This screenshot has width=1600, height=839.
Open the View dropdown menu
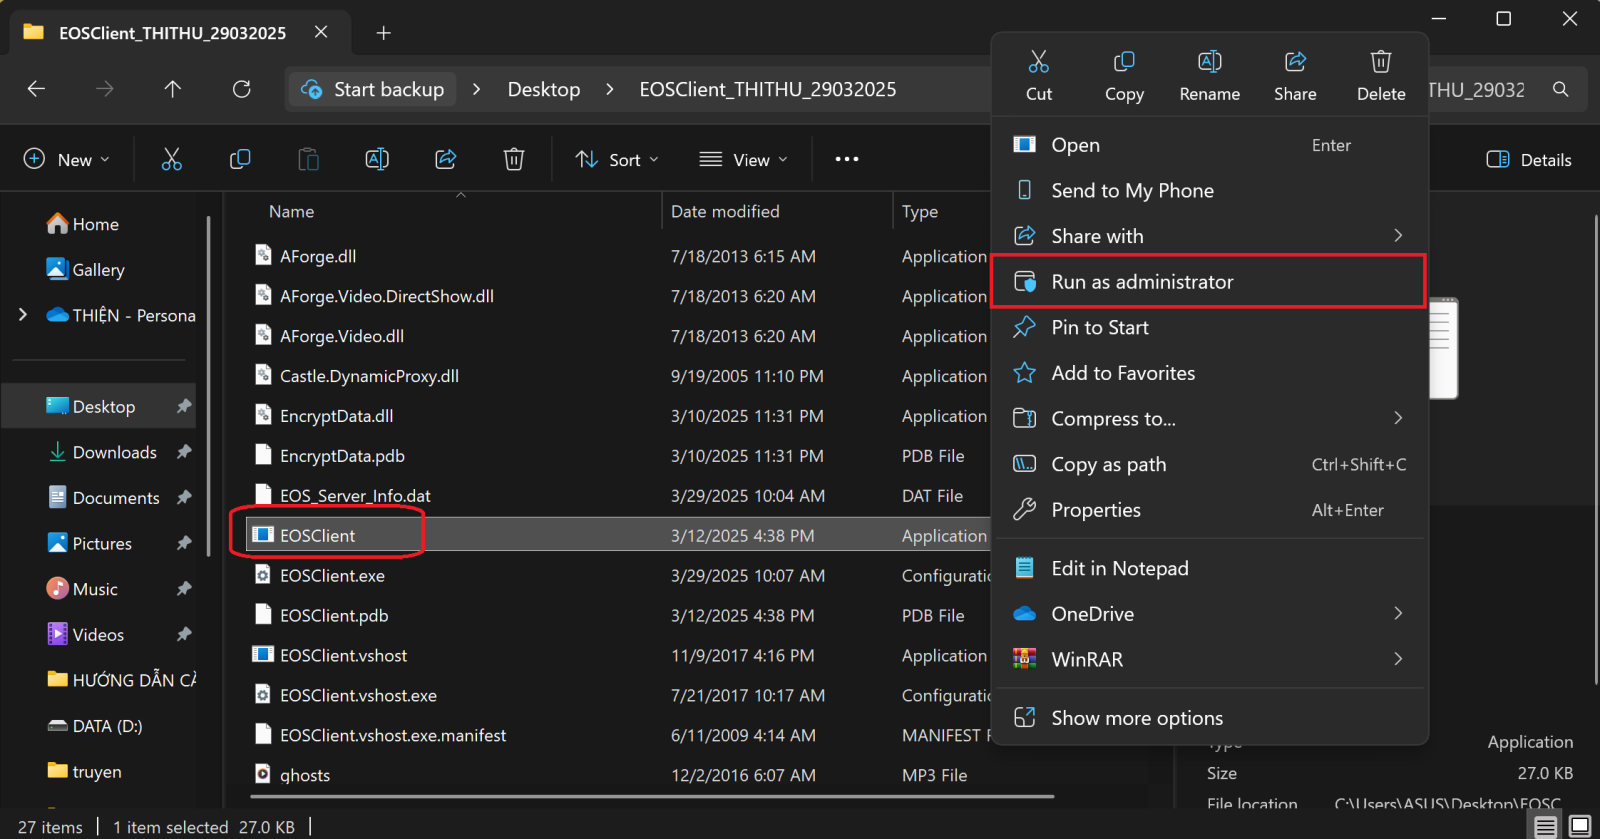coord(743,159)
